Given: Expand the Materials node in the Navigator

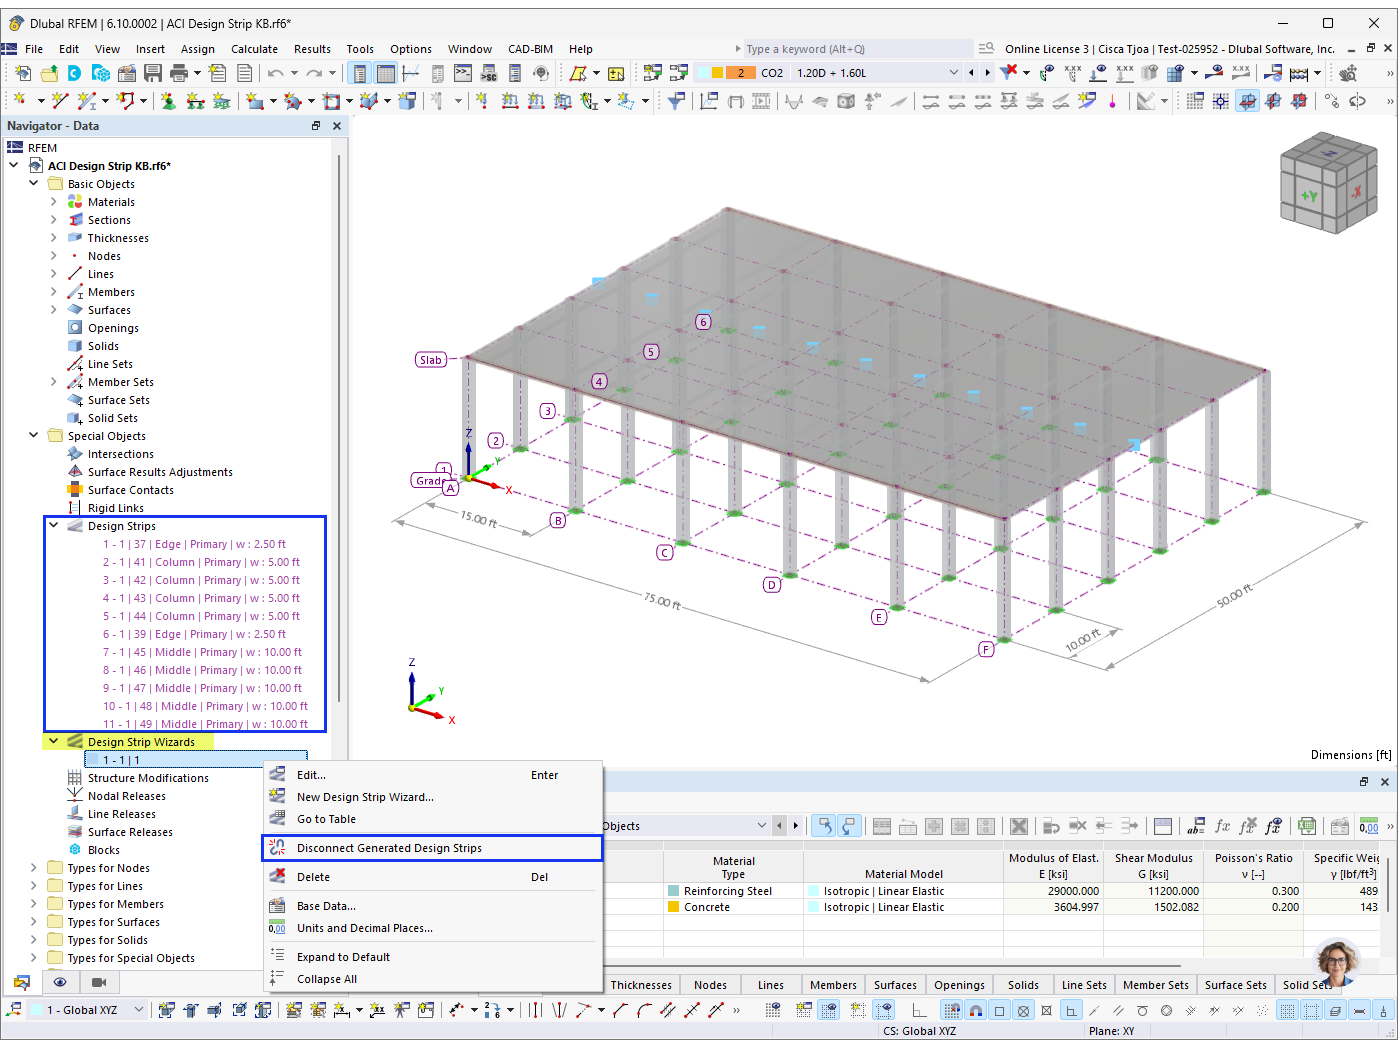Looking at the screenshot, I should tap(53, 201).
